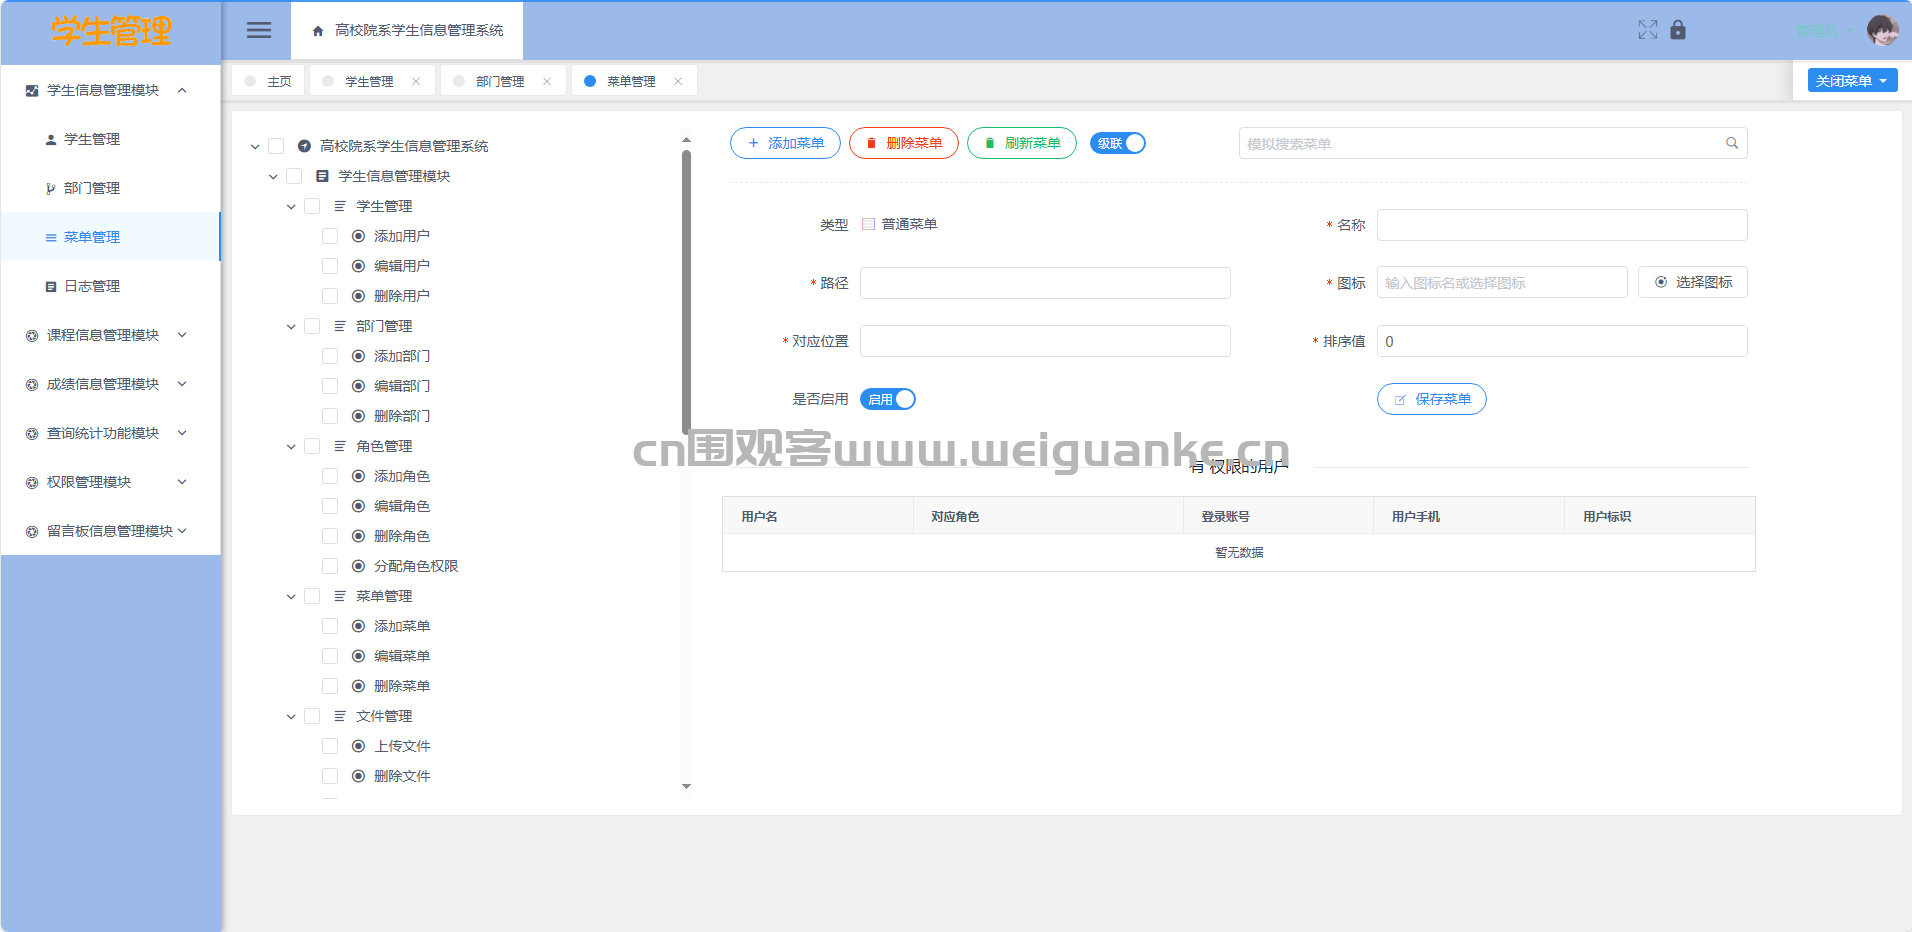Click the user avatar in top bar
Viewport: 1912px width, 932px height.
pos(1882,30)
